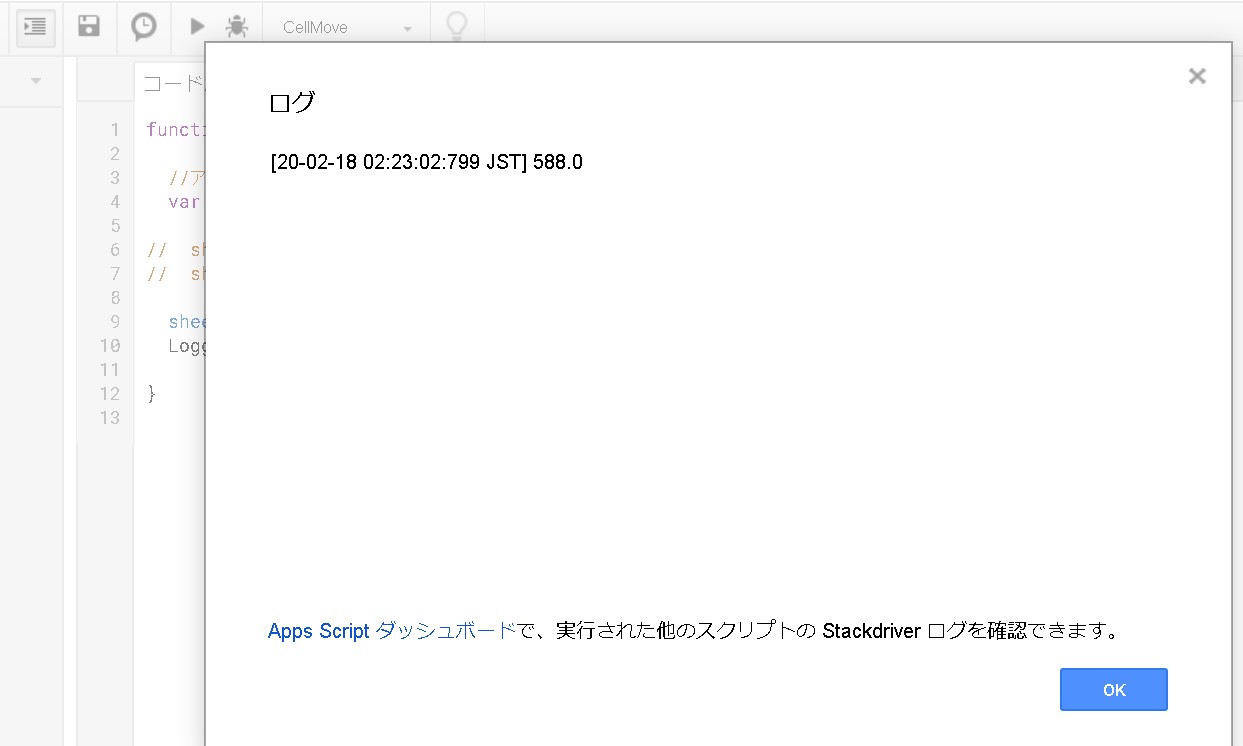Image resolution: width=1243 pixels, height=746 pixels.
Task: Click the closing brace on line 12
Action: [x=150, y=393]
